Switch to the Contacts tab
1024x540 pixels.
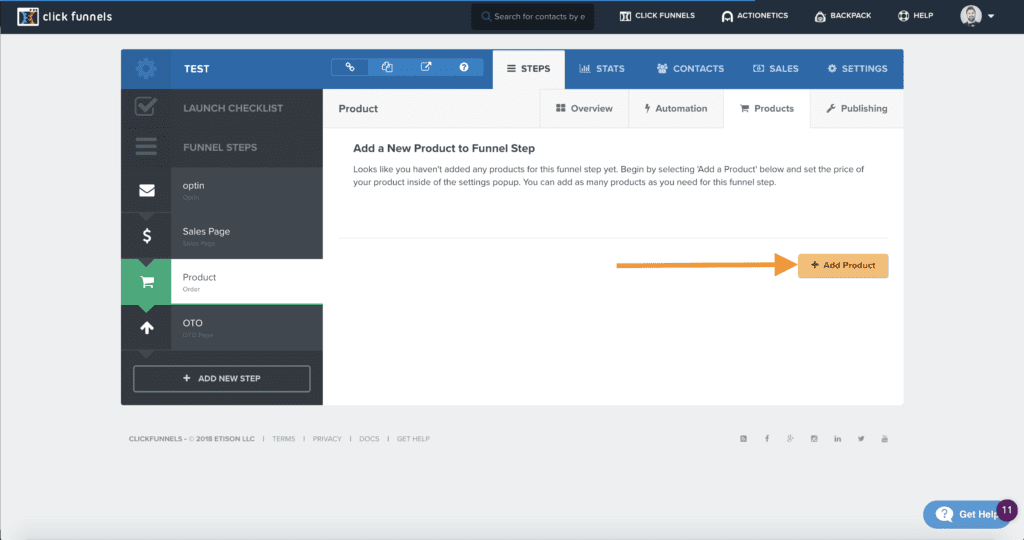point(690,69)
